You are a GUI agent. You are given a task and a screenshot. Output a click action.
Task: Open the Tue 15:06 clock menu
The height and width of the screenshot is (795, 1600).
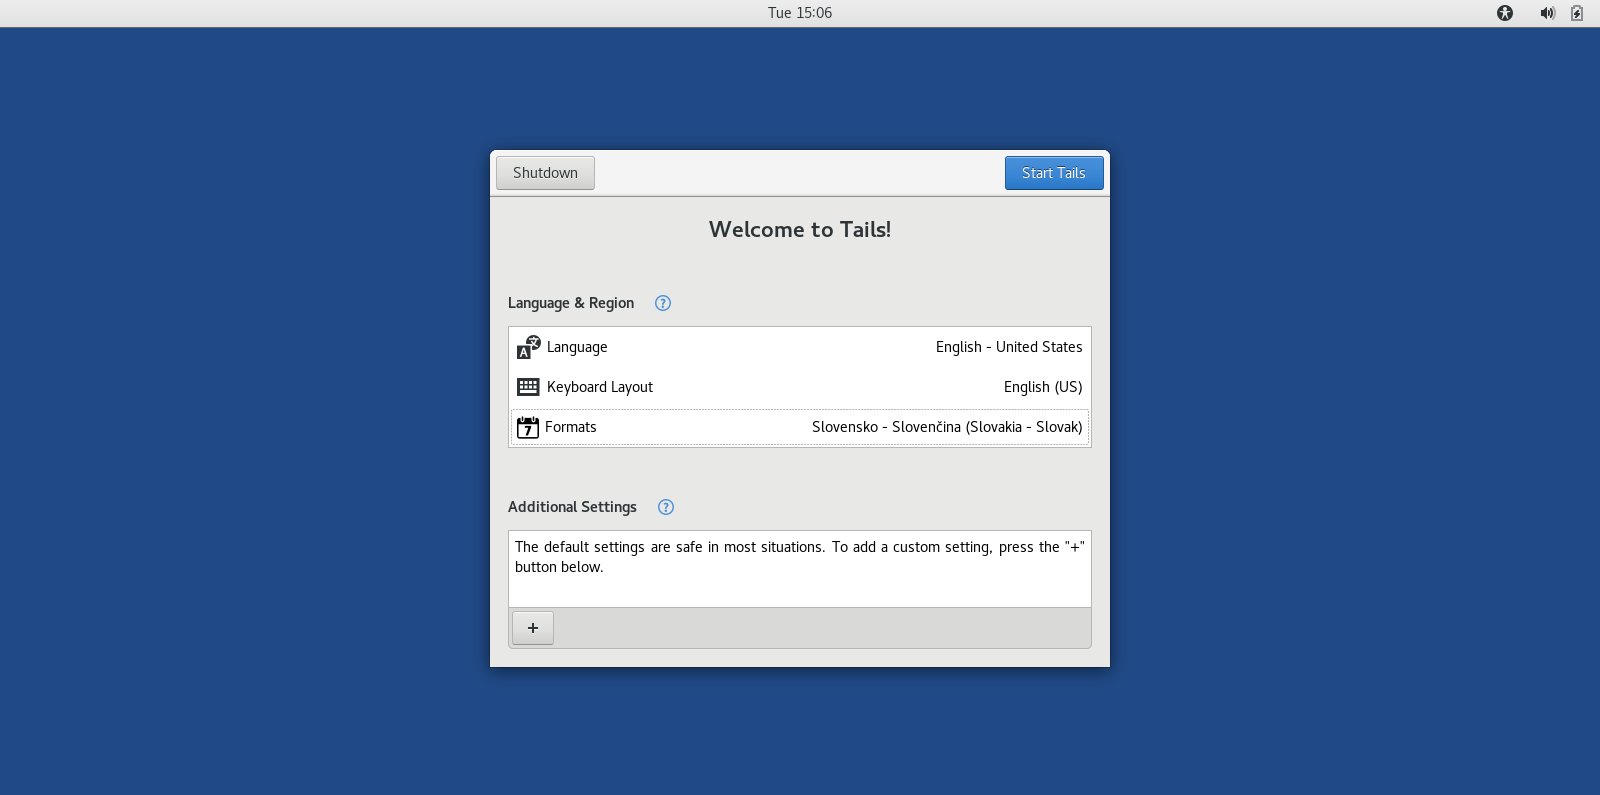799,13
